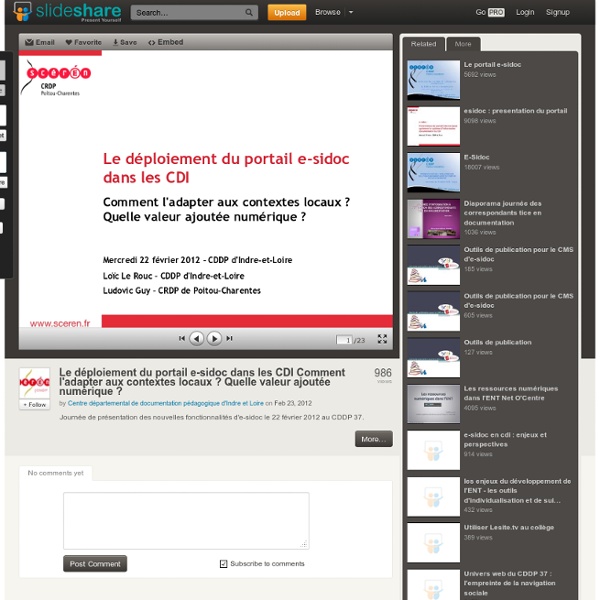This screenshot has width=600, height=600.
Task: Click 'Diaporama journée des correspondants tice' title
Action: [x=502, y=213]
